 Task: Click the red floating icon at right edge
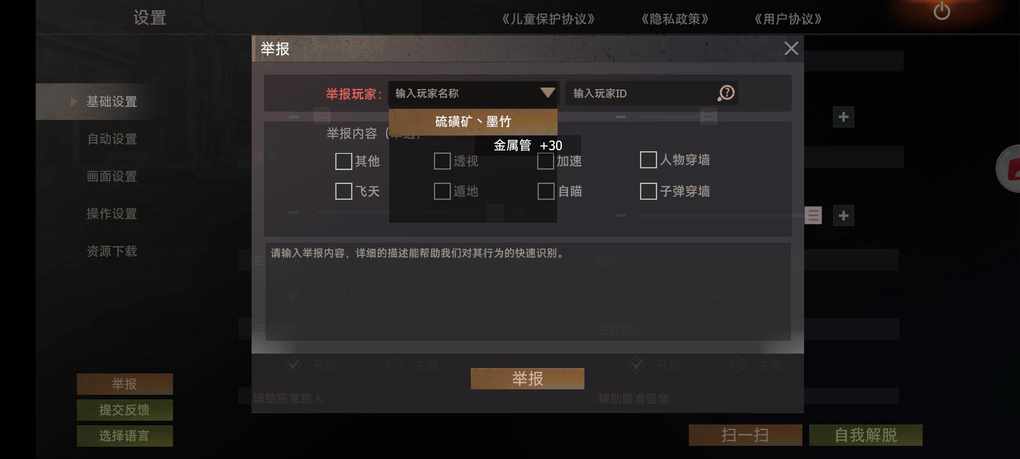click(1009, 169)
